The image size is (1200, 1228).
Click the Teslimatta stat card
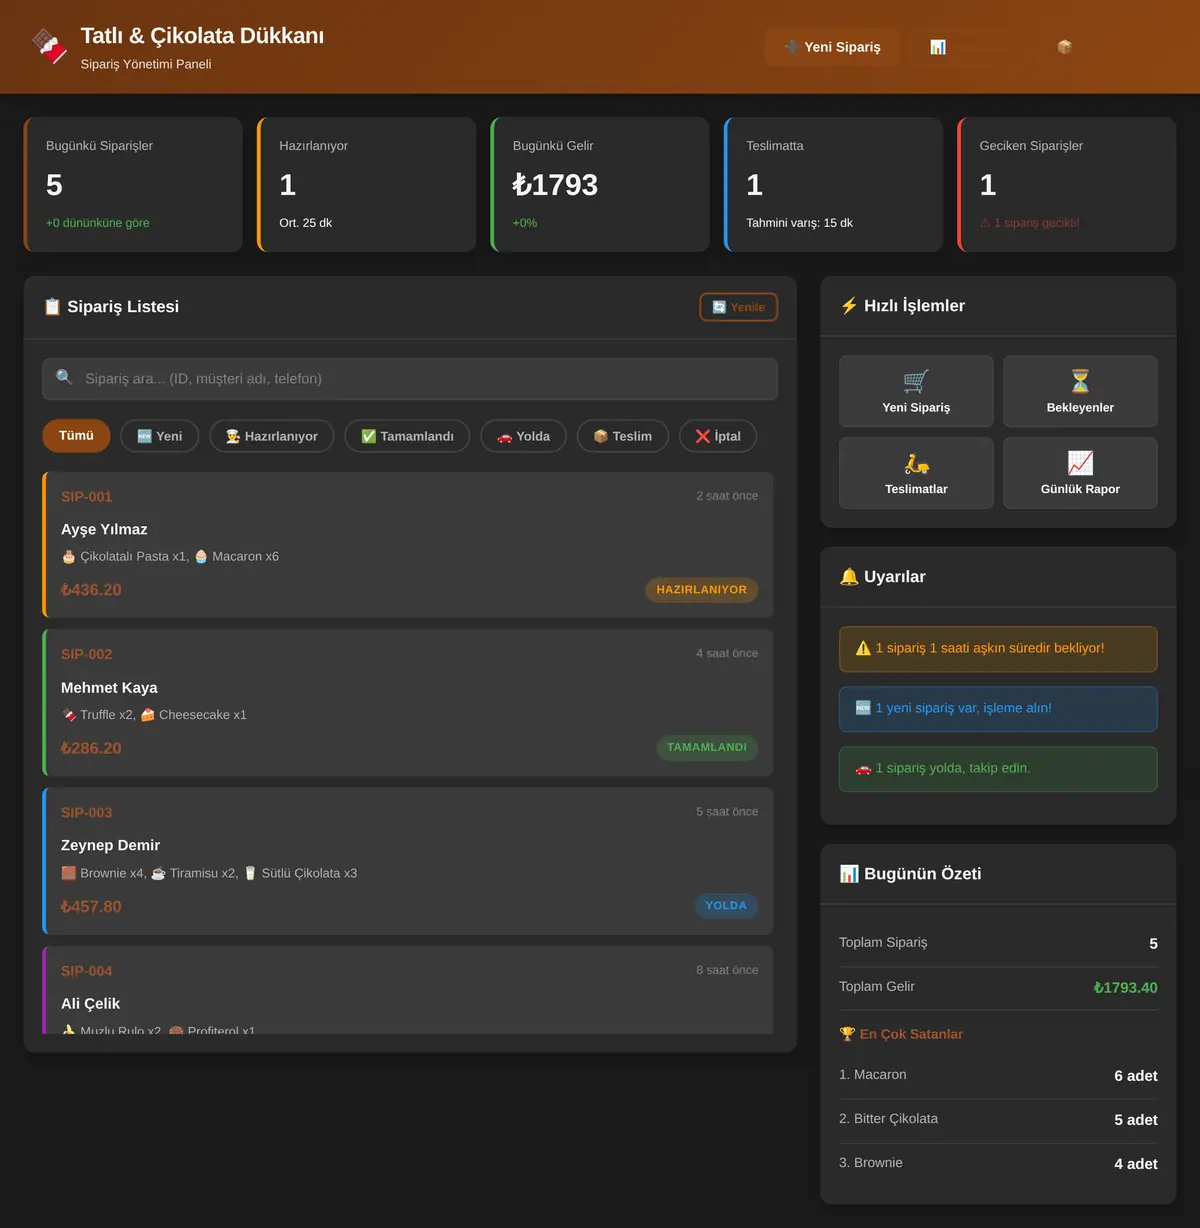click(x=833, y=185)
